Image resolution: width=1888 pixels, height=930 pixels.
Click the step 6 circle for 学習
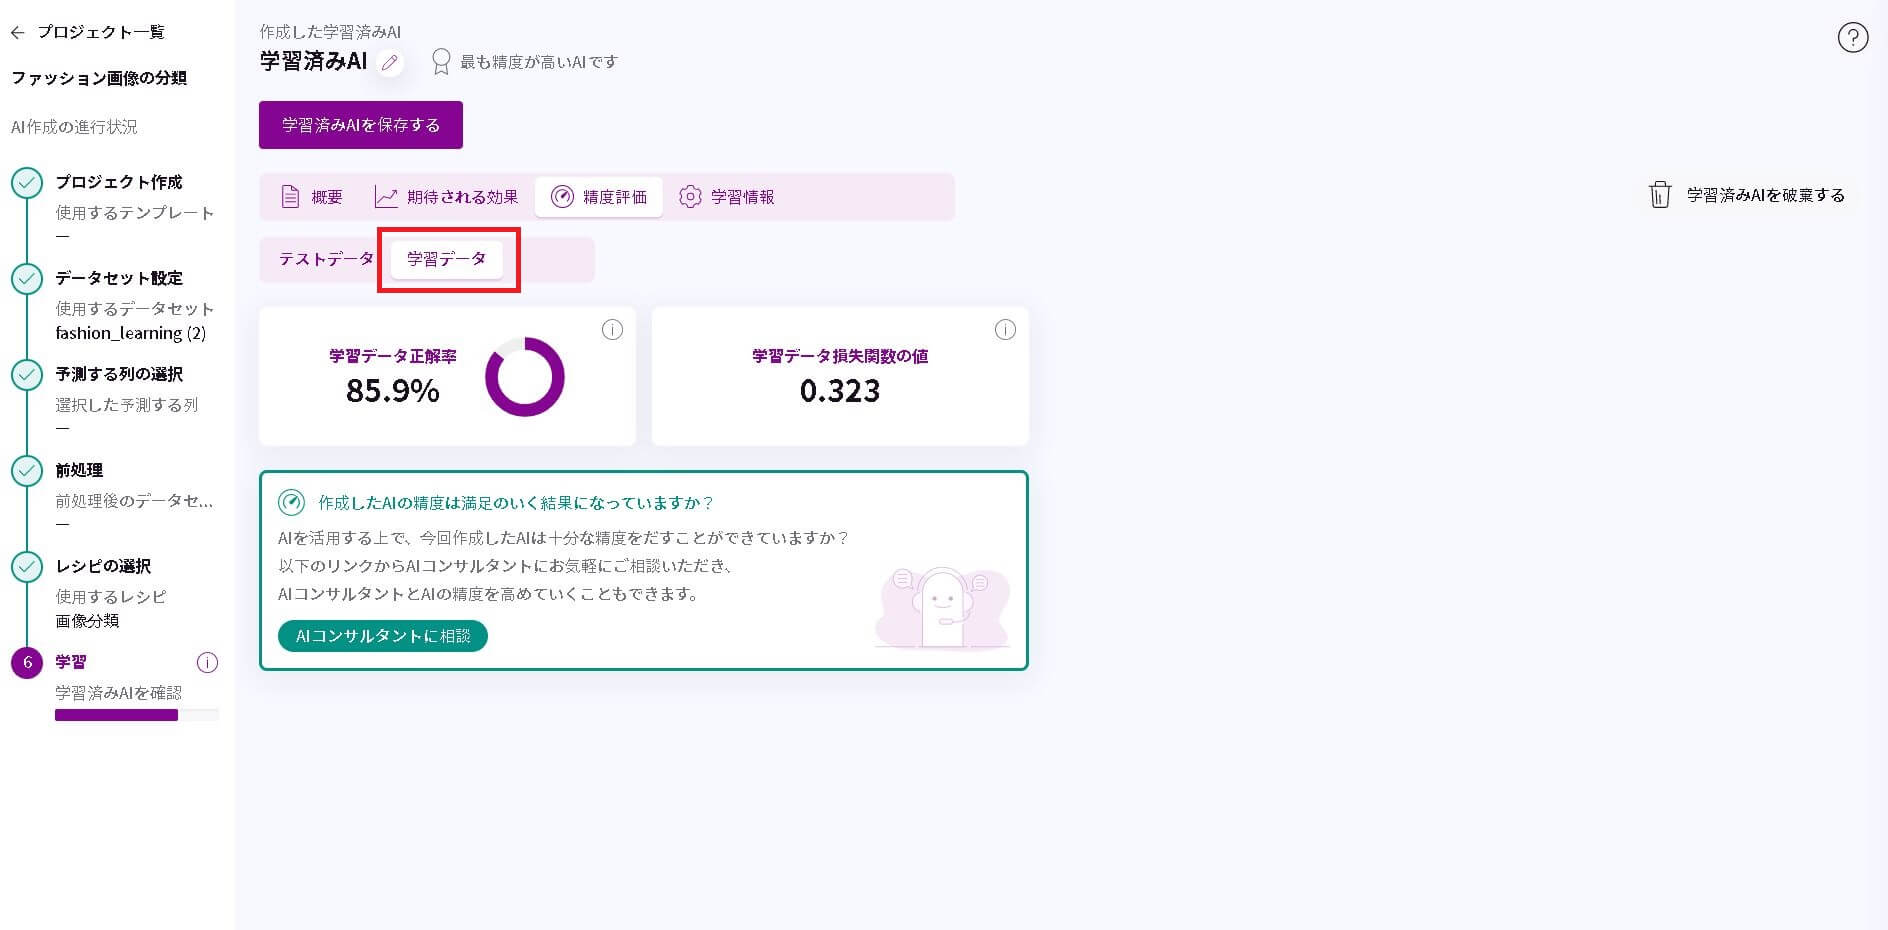(x=27, y=663)
